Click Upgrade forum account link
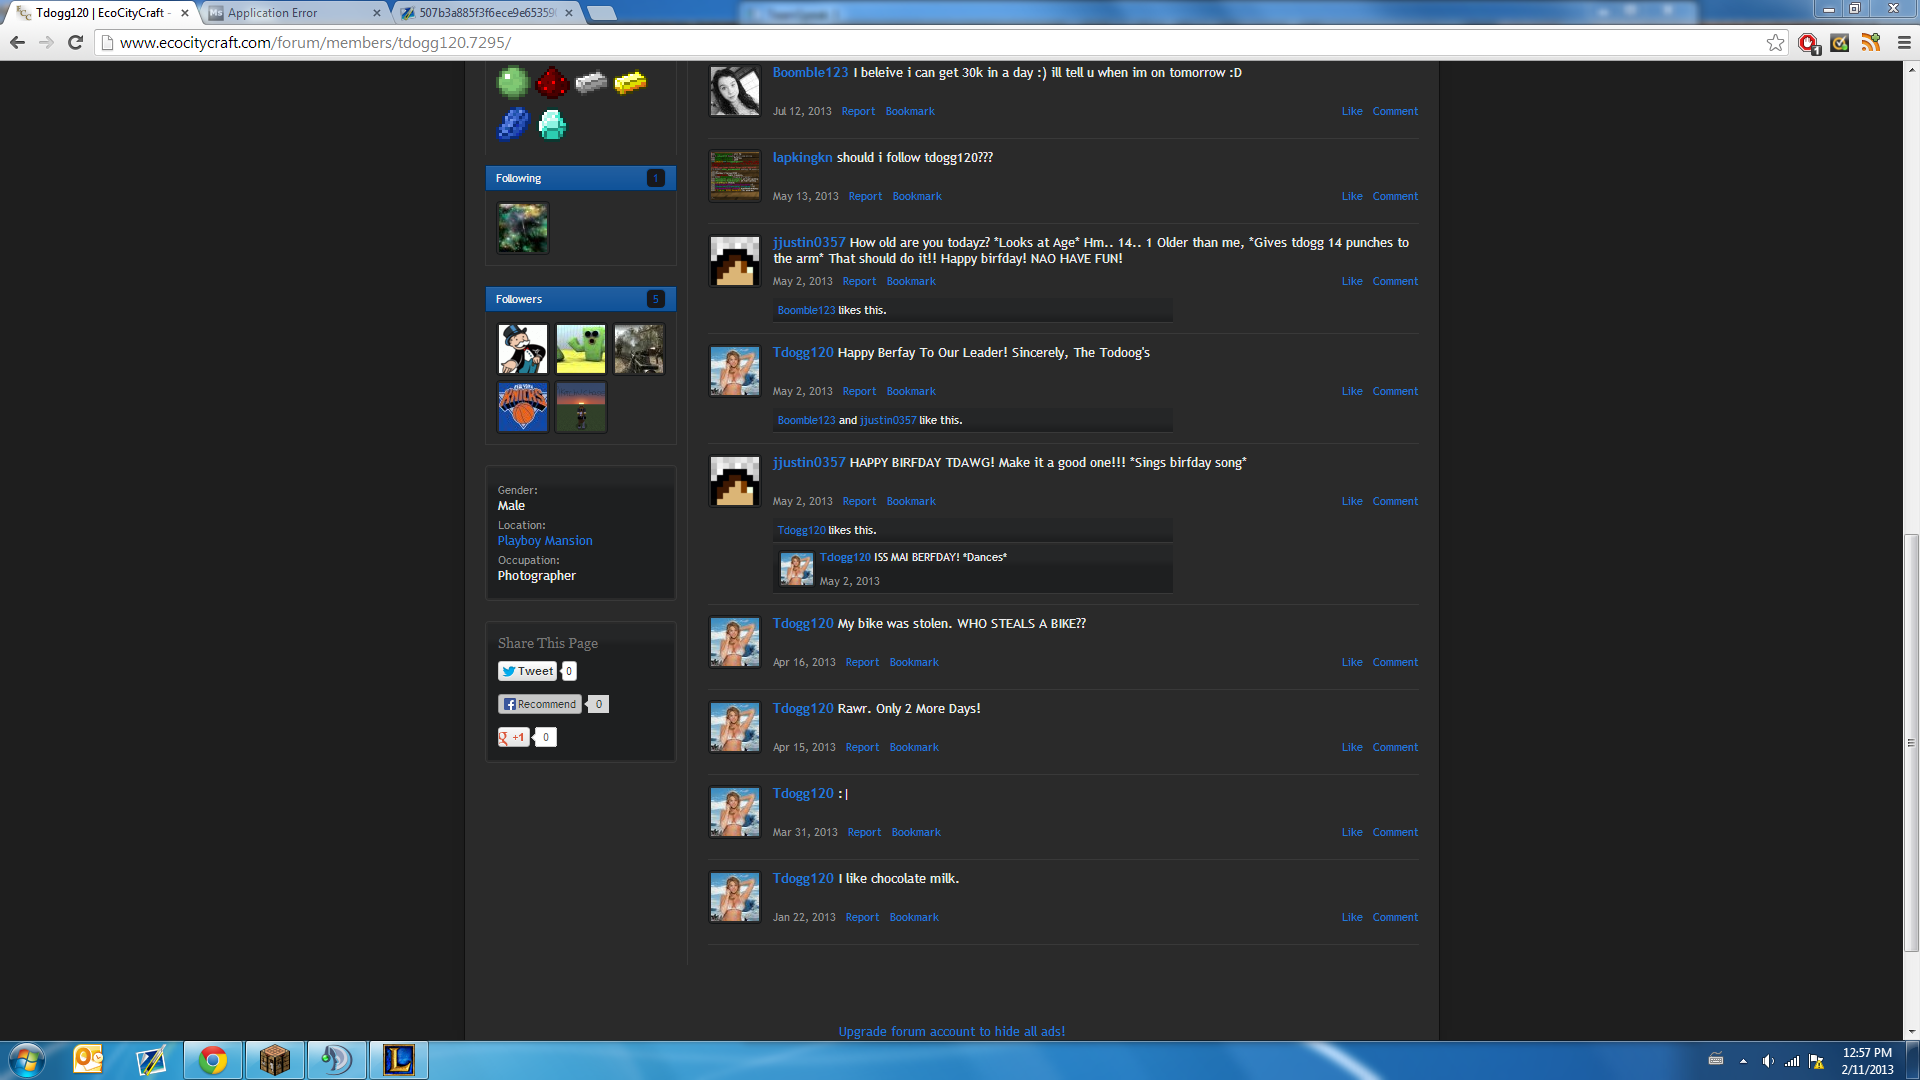 pos(951,1032)
